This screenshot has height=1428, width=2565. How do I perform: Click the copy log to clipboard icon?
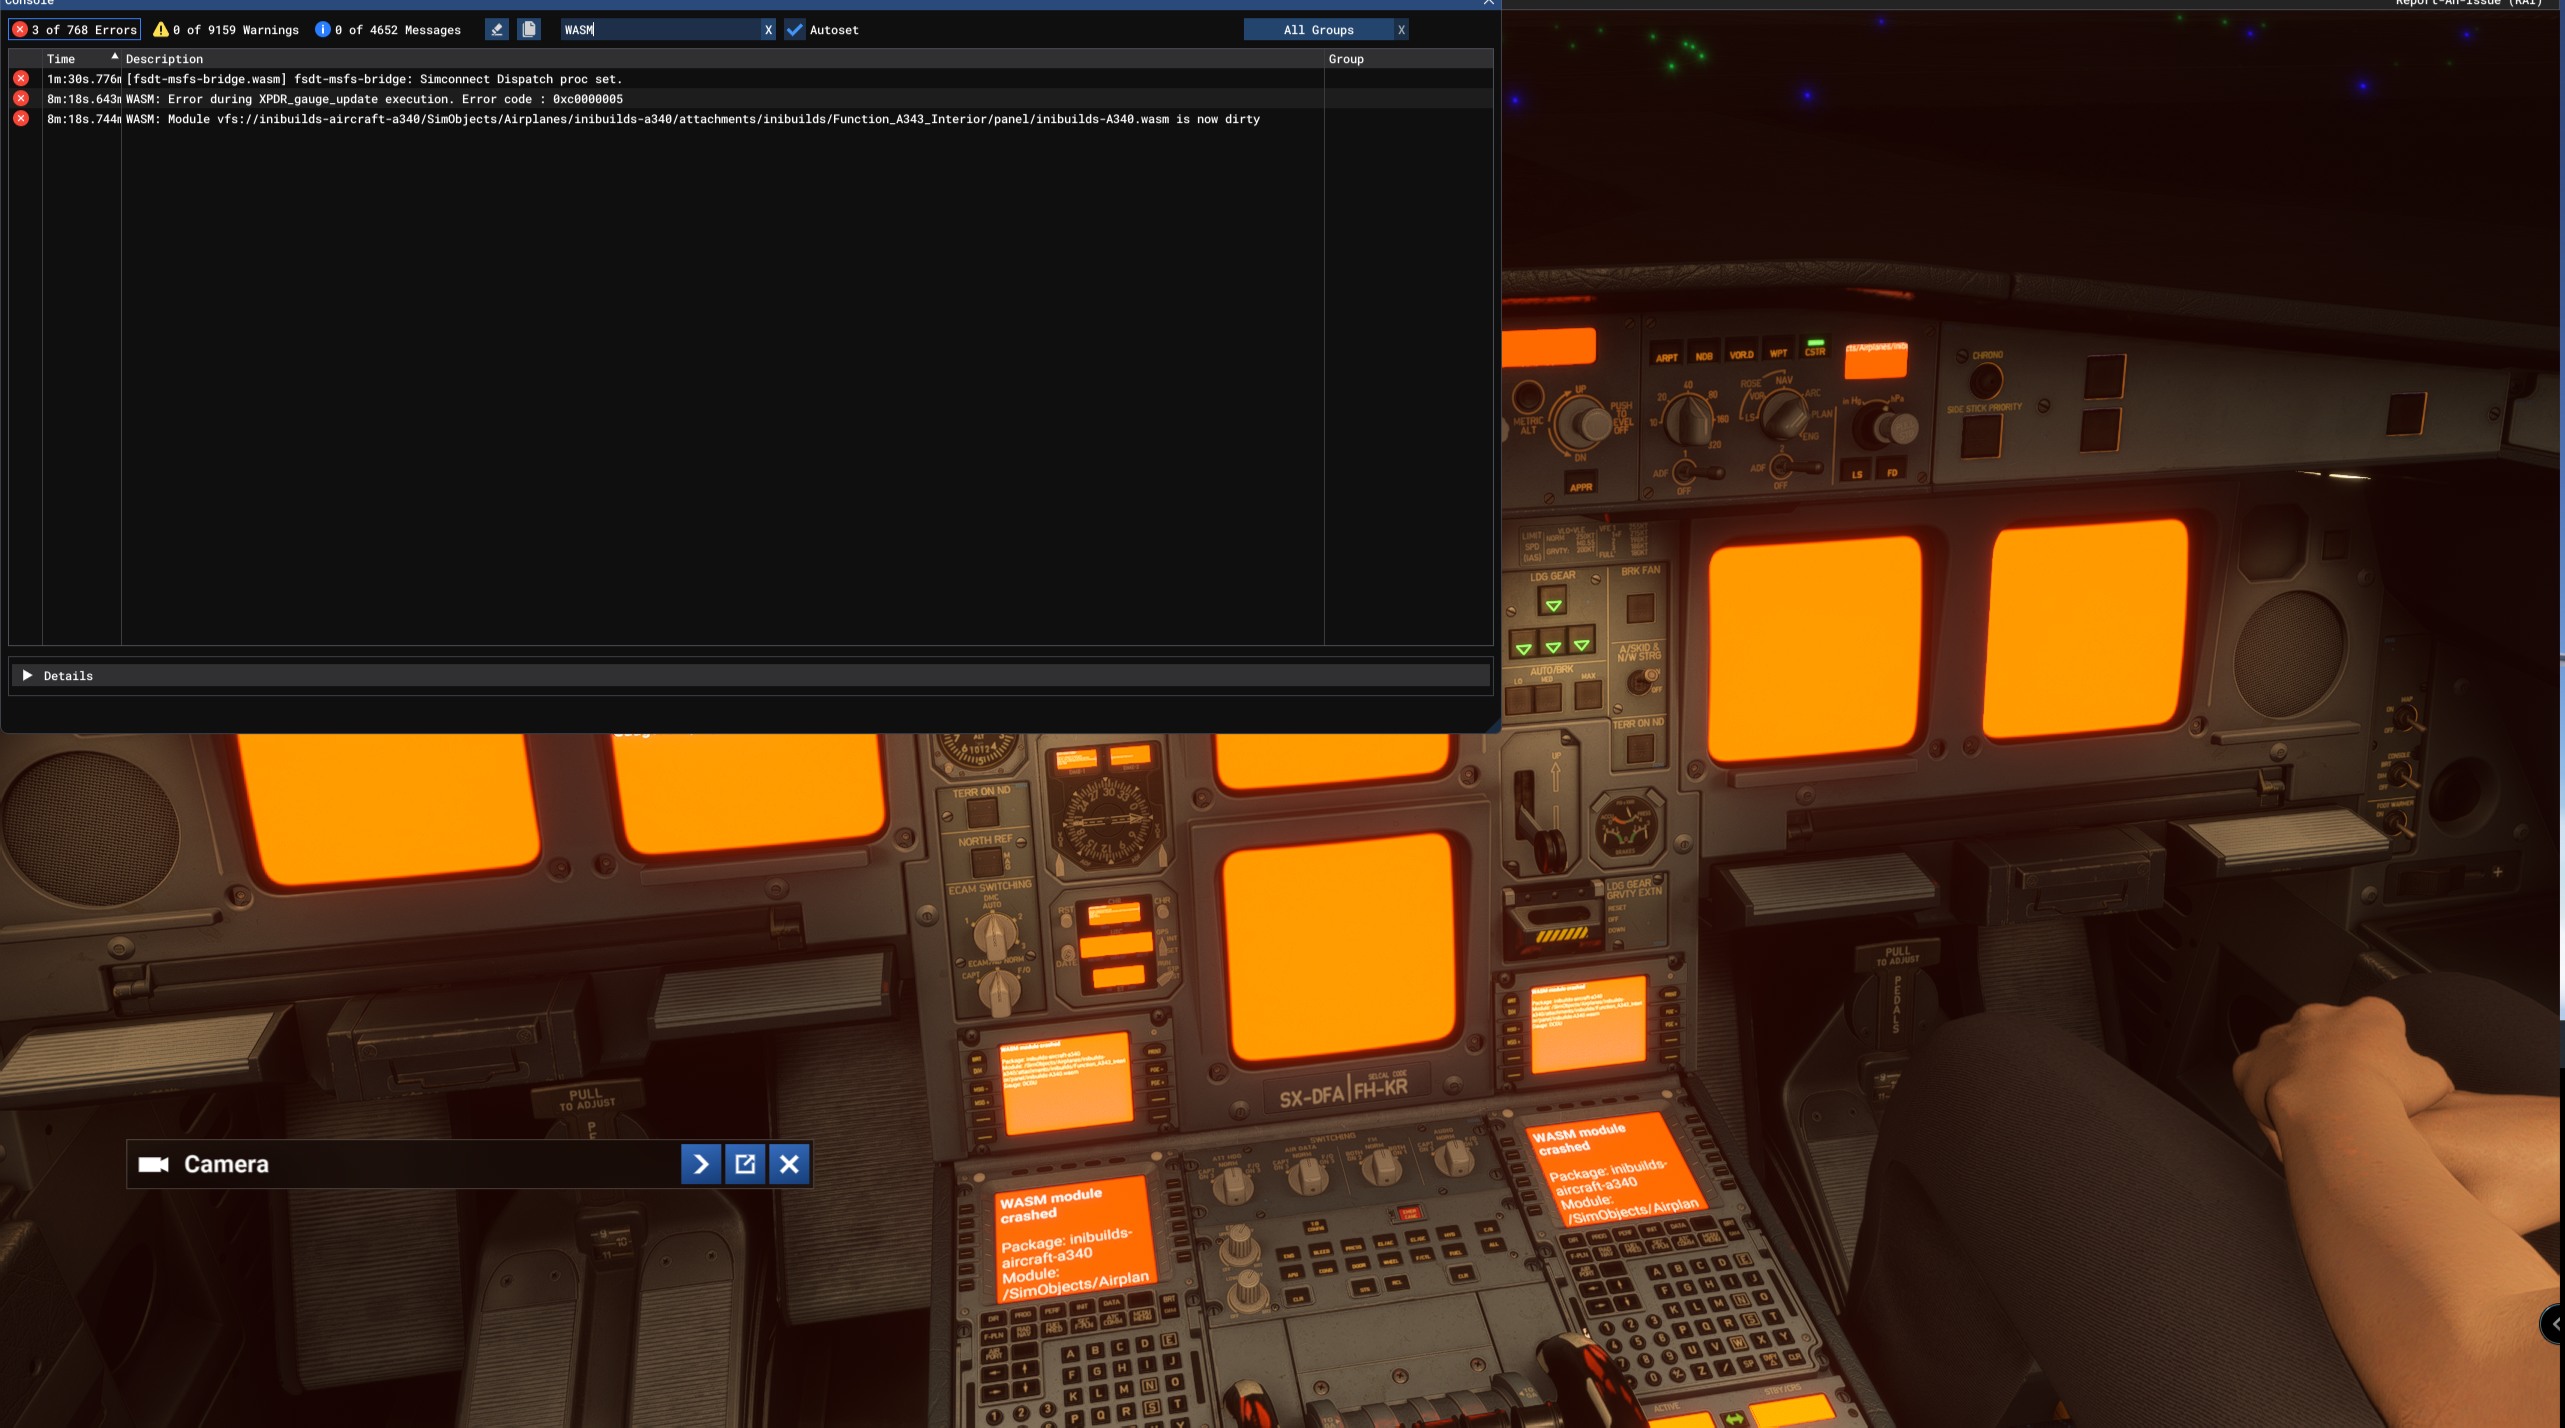tap(529, 30)
